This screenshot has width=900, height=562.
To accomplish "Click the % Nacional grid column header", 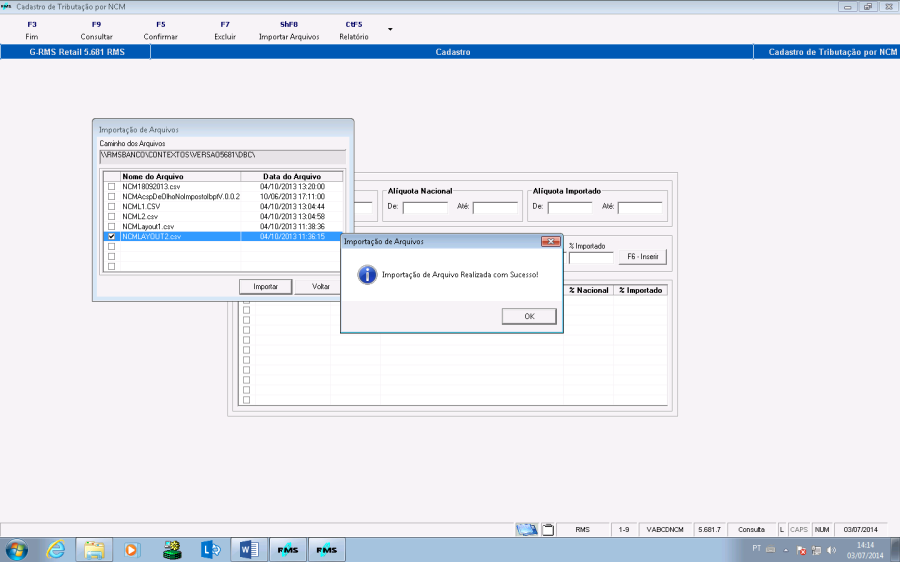I will (x=588, y=290).
